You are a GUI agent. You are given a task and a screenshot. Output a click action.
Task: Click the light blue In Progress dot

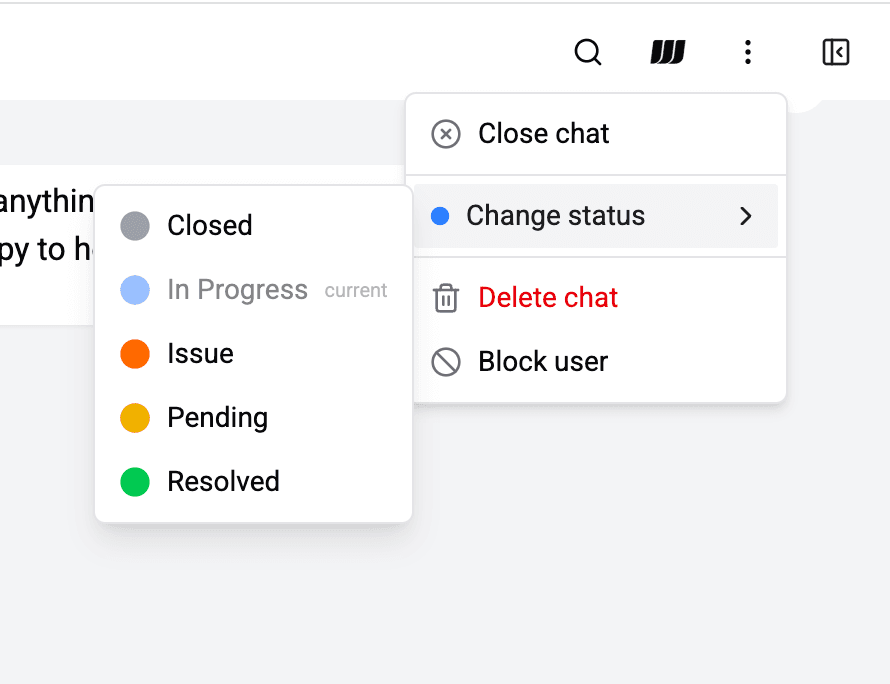click(x=135, y=290)
